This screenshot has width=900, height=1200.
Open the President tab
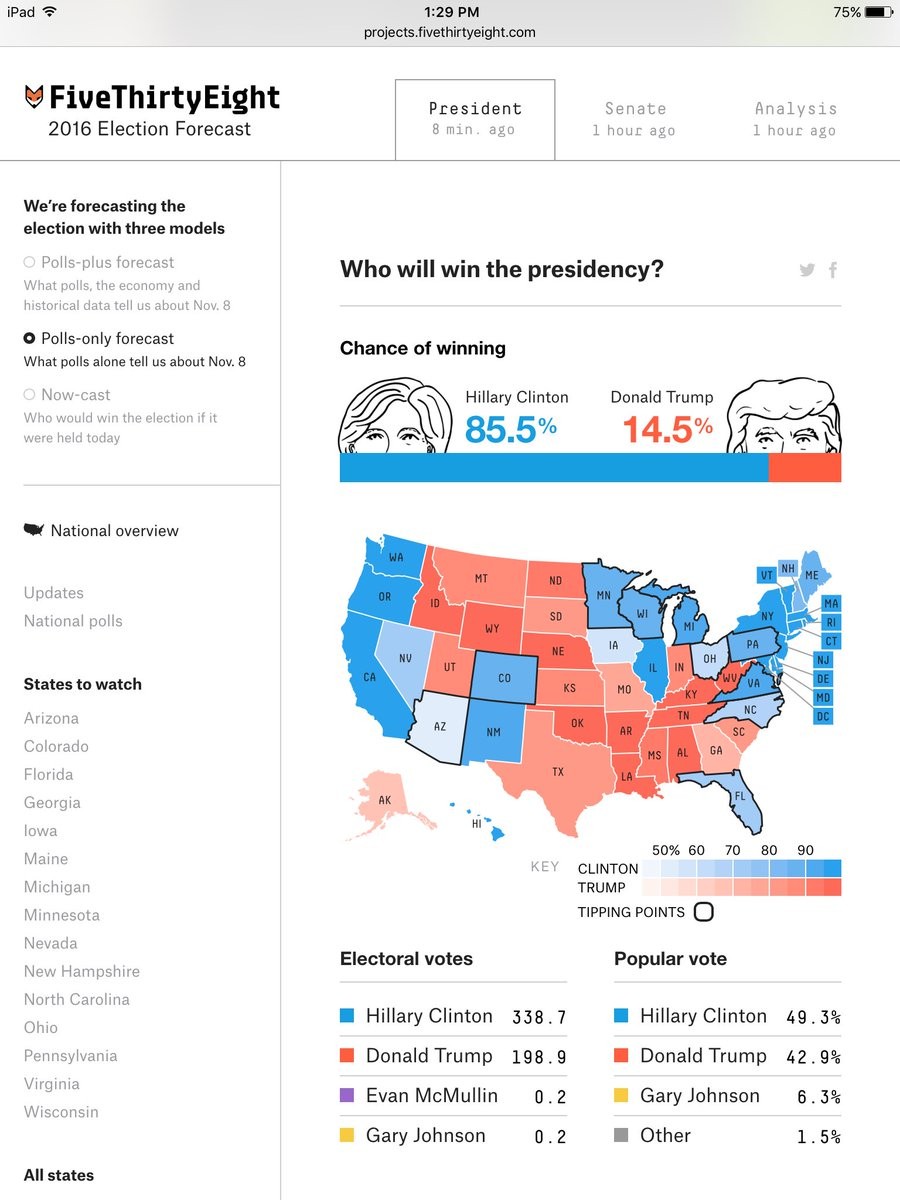pos(475,119)
